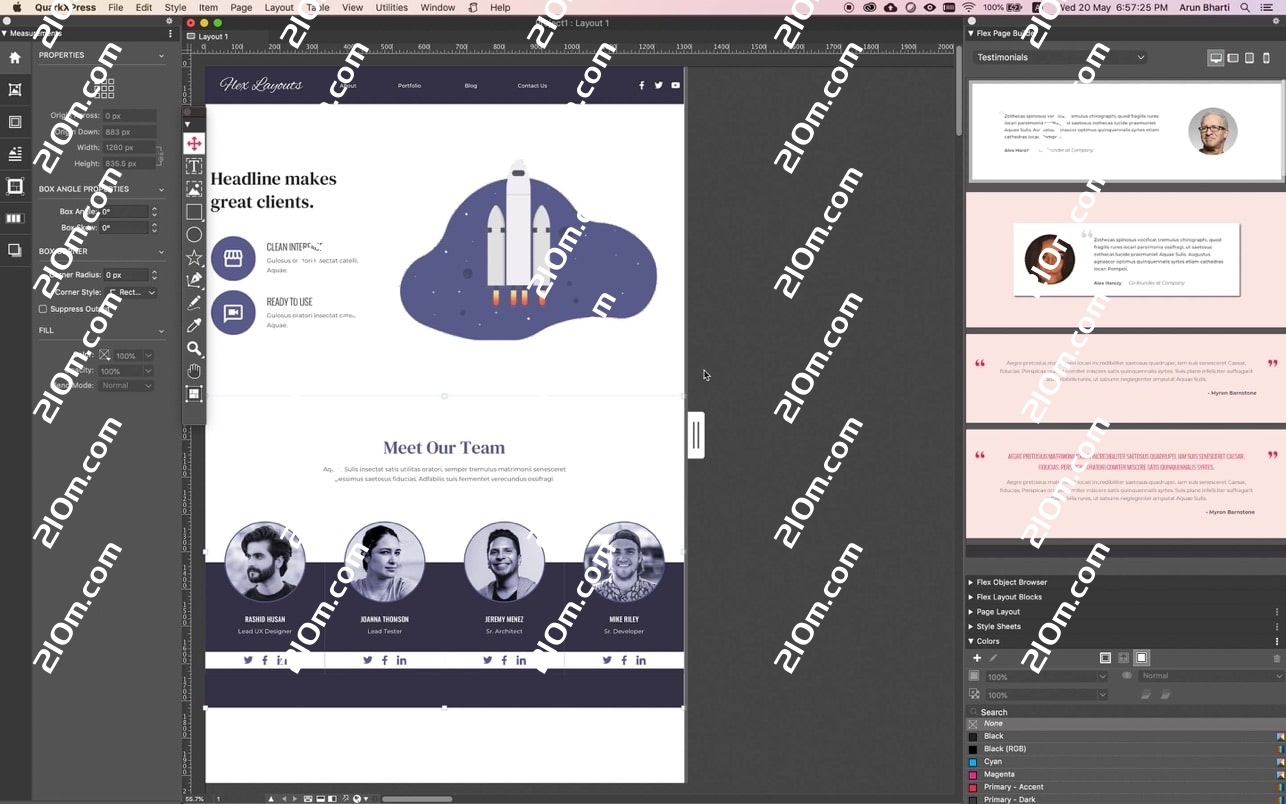Screen dimensions: 1286x804
Task: Open the Utilities menu
Action: 391,7
